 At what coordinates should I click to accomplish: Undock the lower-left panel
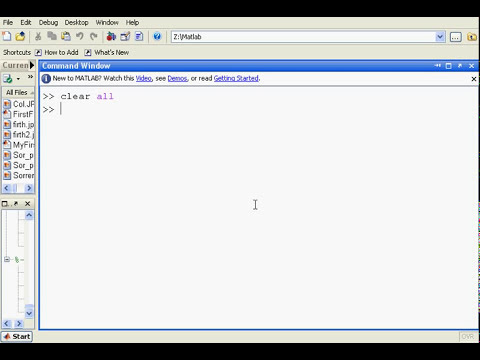(16, 203)
